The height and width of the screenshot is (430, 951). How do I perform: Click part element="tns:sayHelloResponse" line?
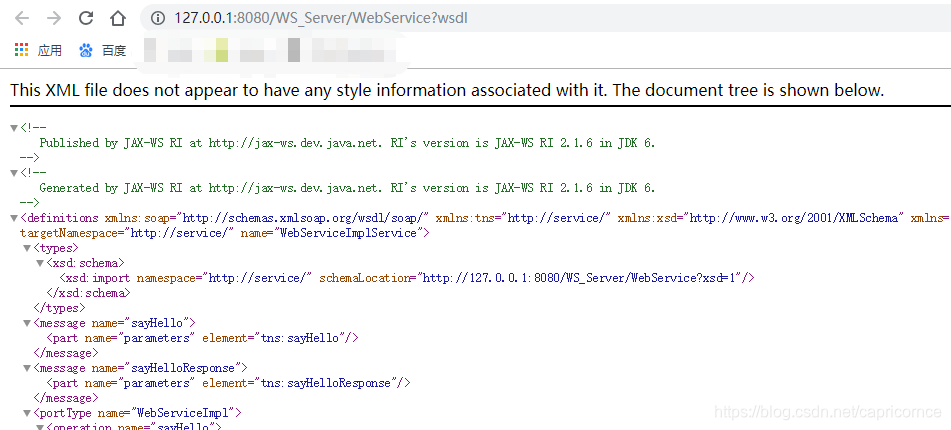229,383
